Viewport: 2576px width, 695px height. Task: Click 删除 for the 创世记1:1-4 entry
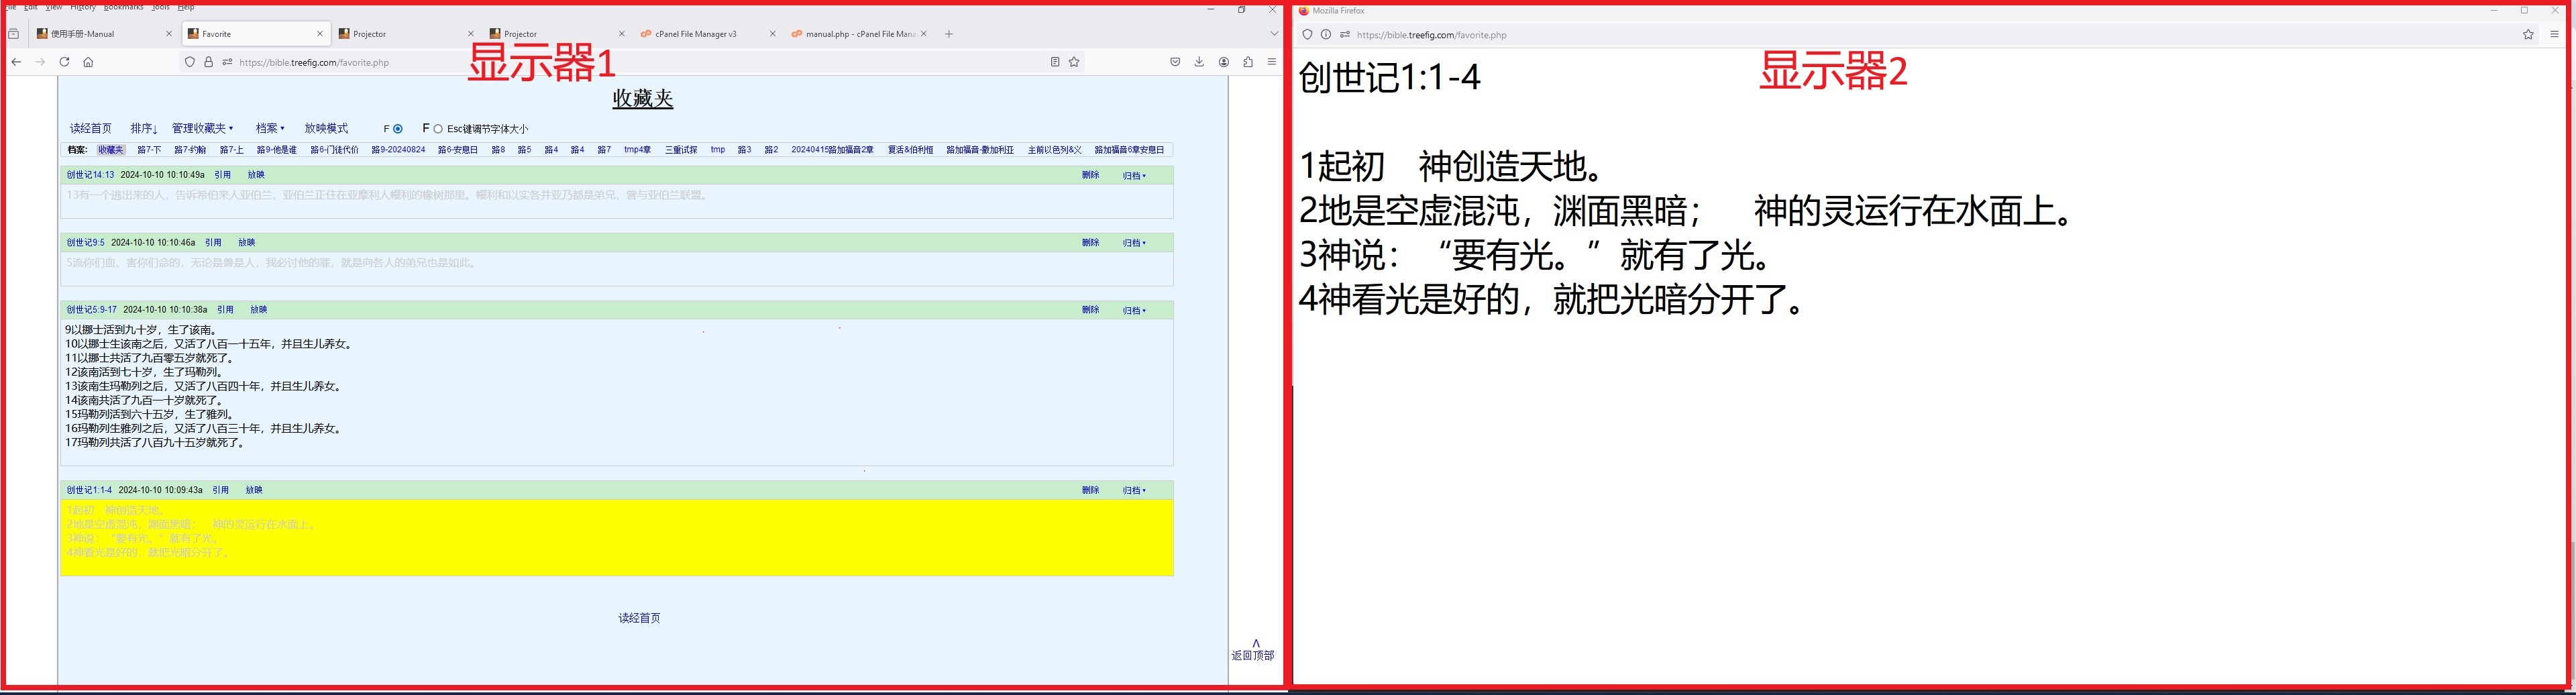pos(1090,491)
